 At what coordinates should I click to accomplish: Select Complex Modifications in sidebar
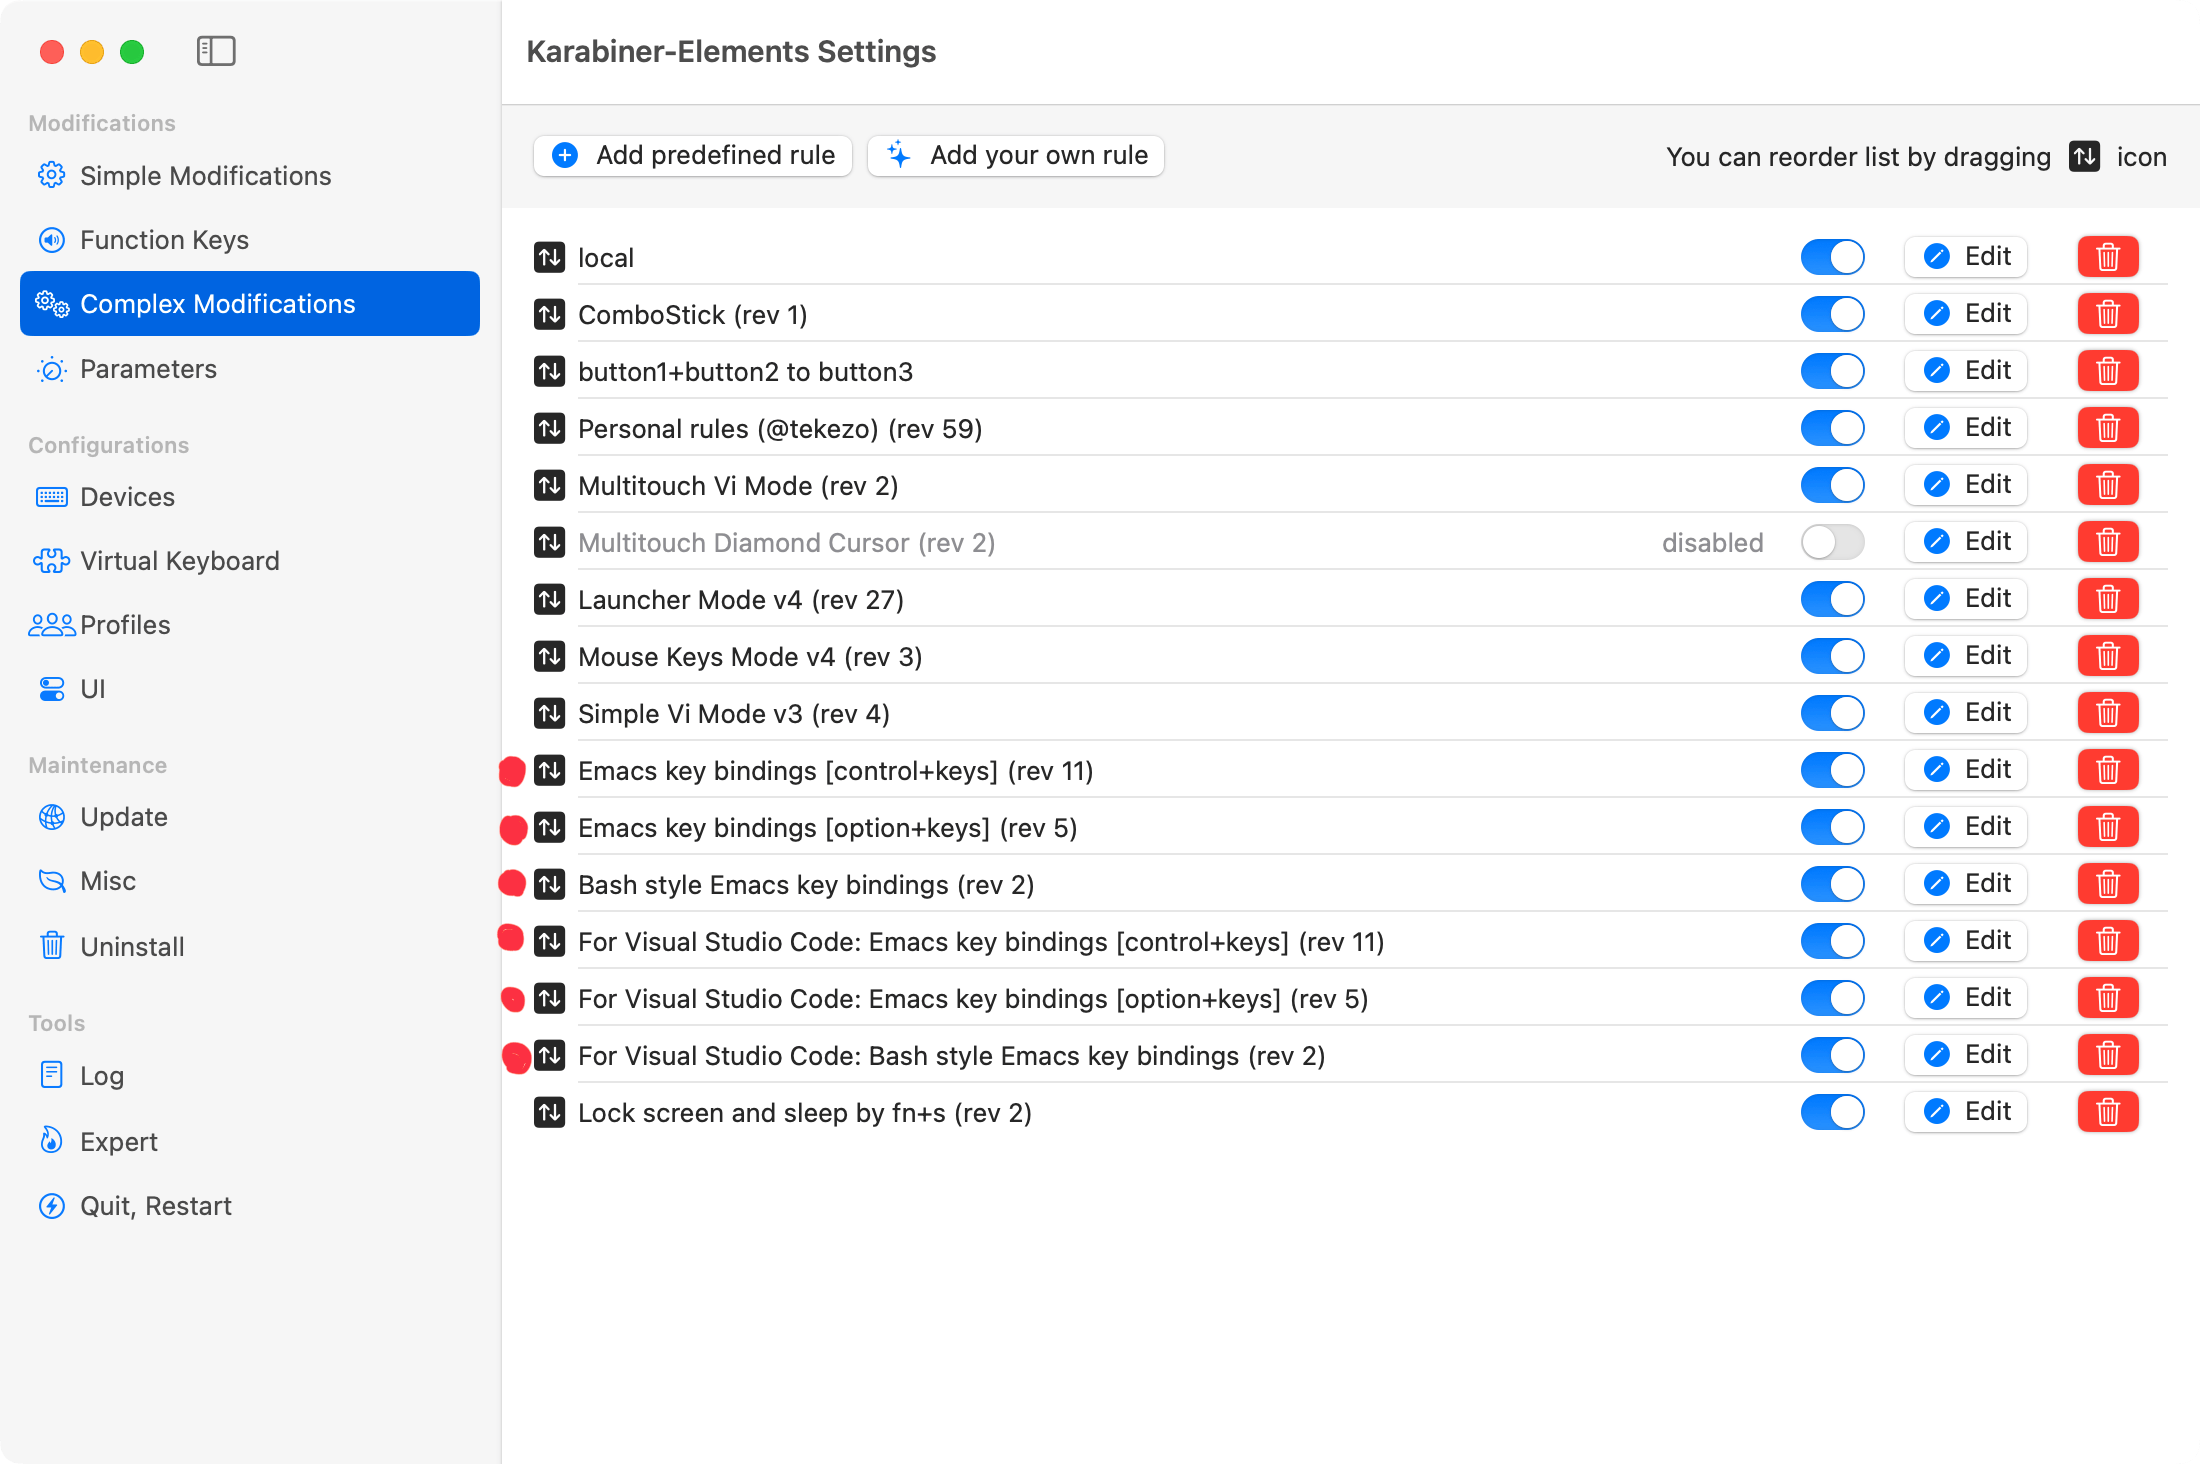point(250,304)
